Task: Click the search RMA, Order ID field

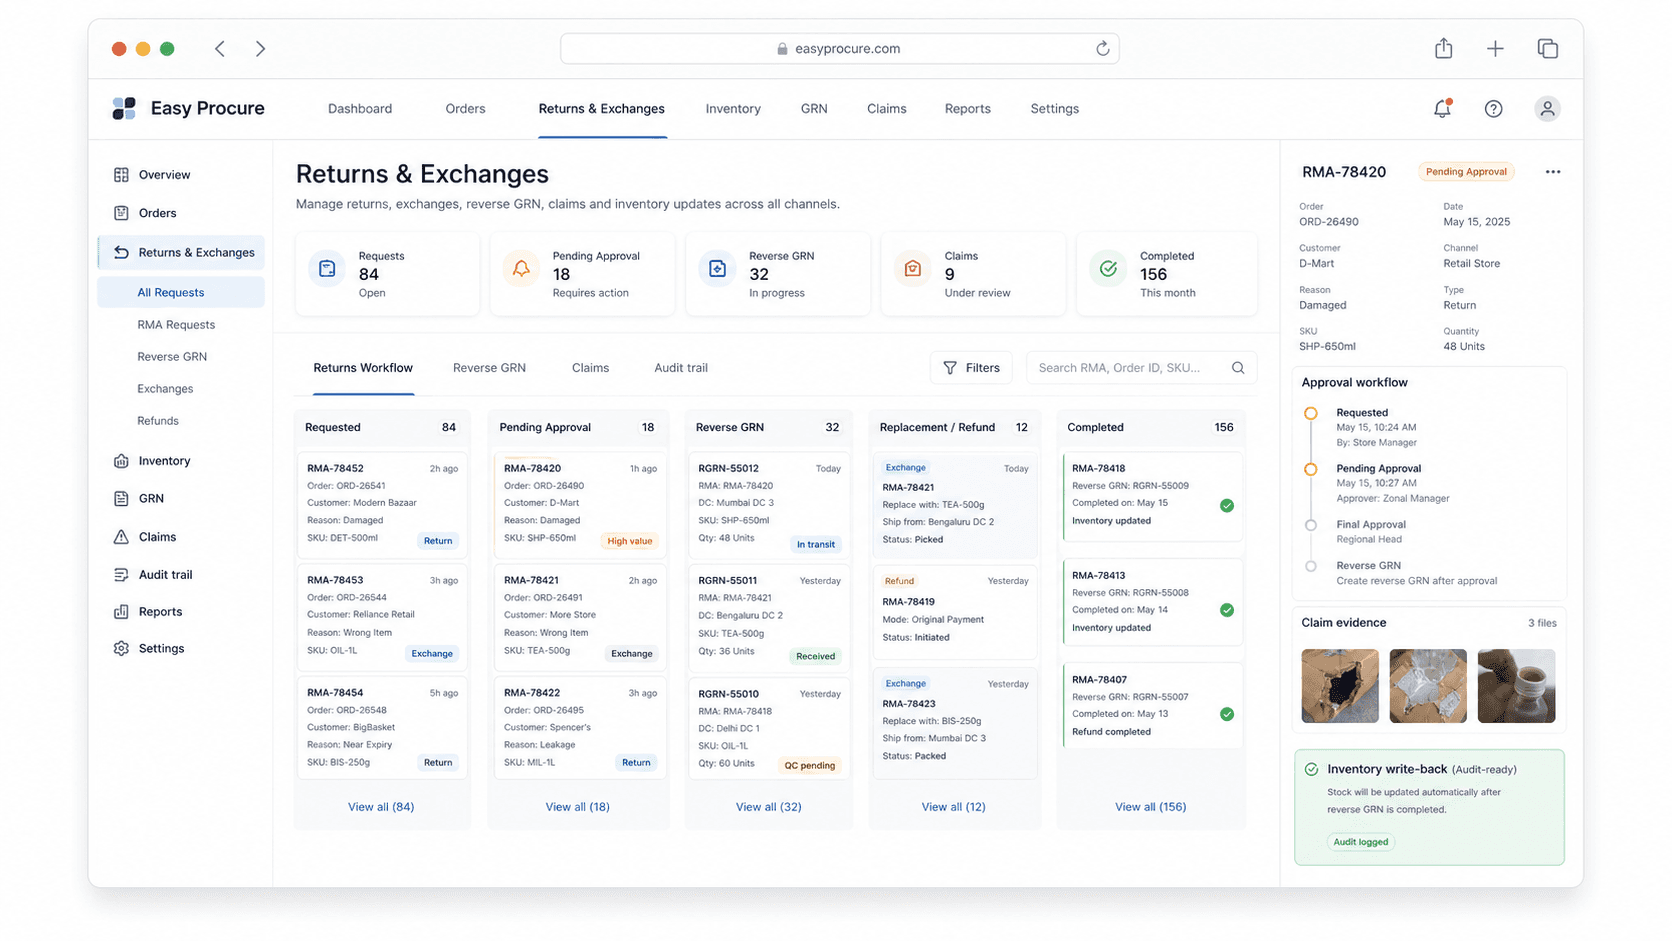Action: [x=1141, y=368]
